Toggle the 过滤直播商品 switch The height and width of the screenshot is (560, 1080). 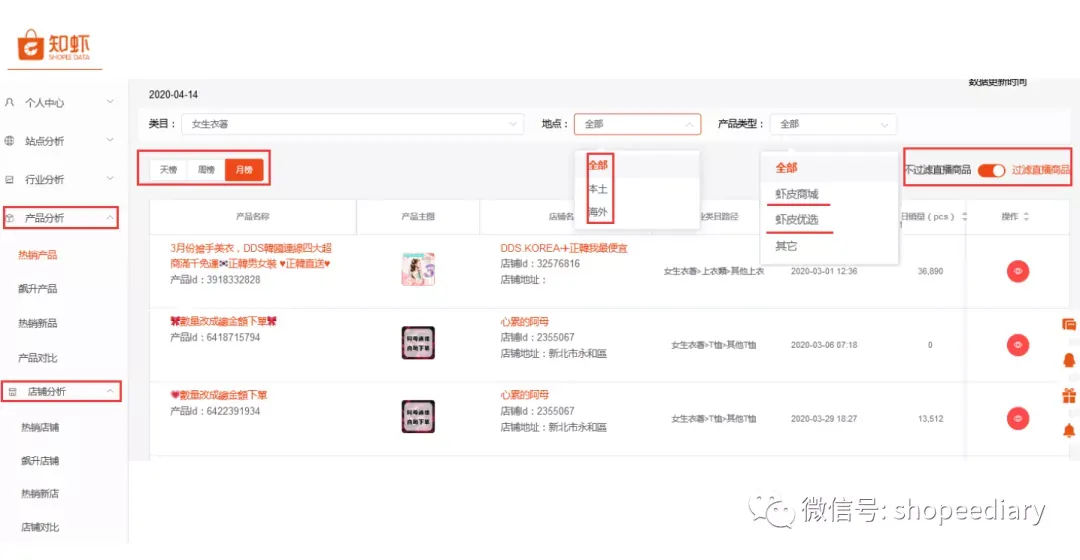coord(991,170)
